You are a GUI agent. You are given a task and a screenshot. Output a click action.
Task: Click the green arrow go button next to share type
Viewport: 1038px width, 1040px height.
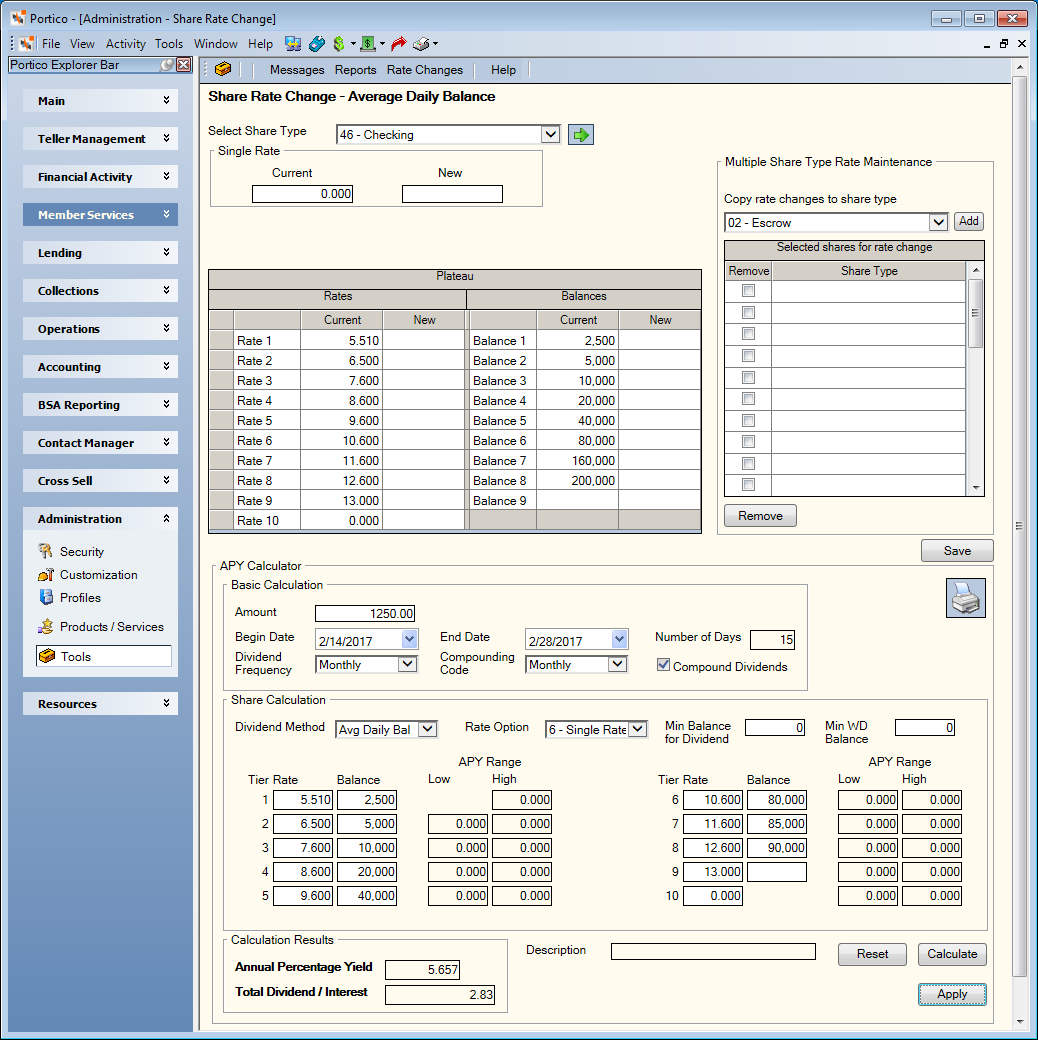[x=581, y=135]
